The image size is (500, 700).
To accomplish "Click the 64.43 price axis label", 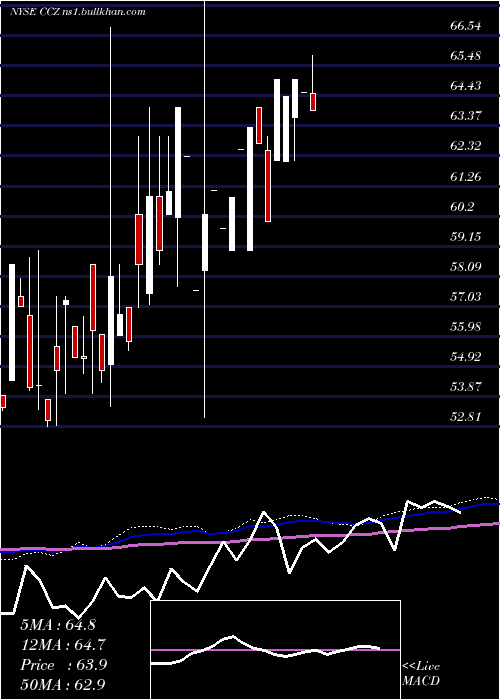I will [466, 86].
